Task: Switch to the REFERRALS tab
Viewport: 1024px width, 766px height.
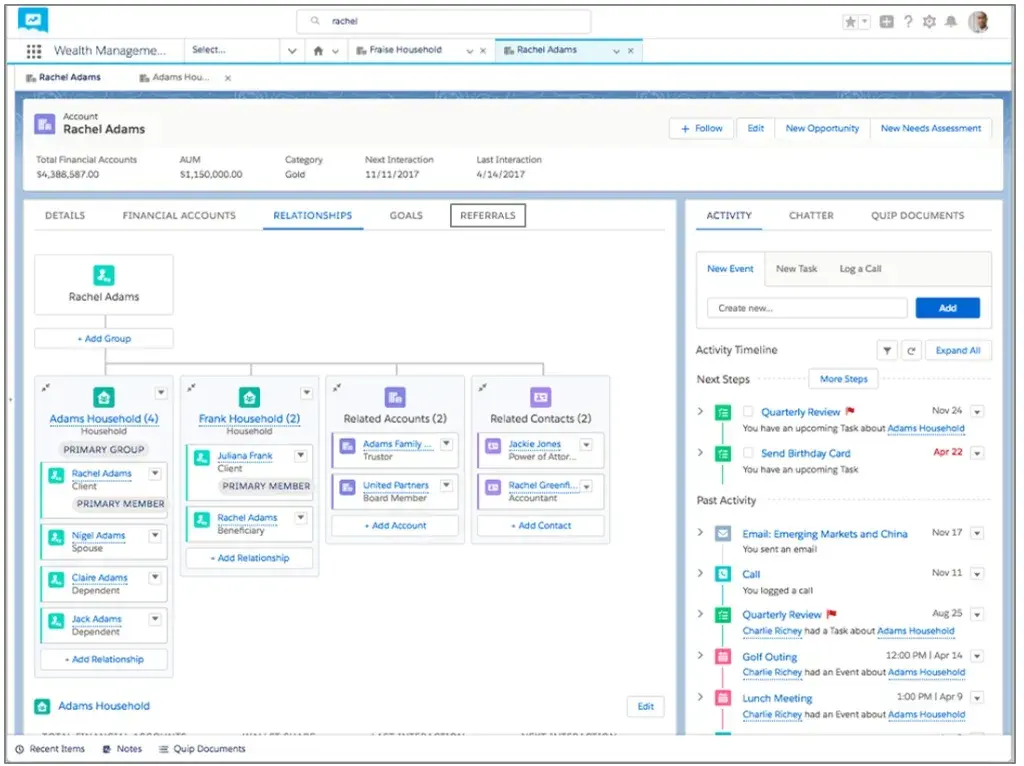Action: pyautogui.click(x=488, y=214)
